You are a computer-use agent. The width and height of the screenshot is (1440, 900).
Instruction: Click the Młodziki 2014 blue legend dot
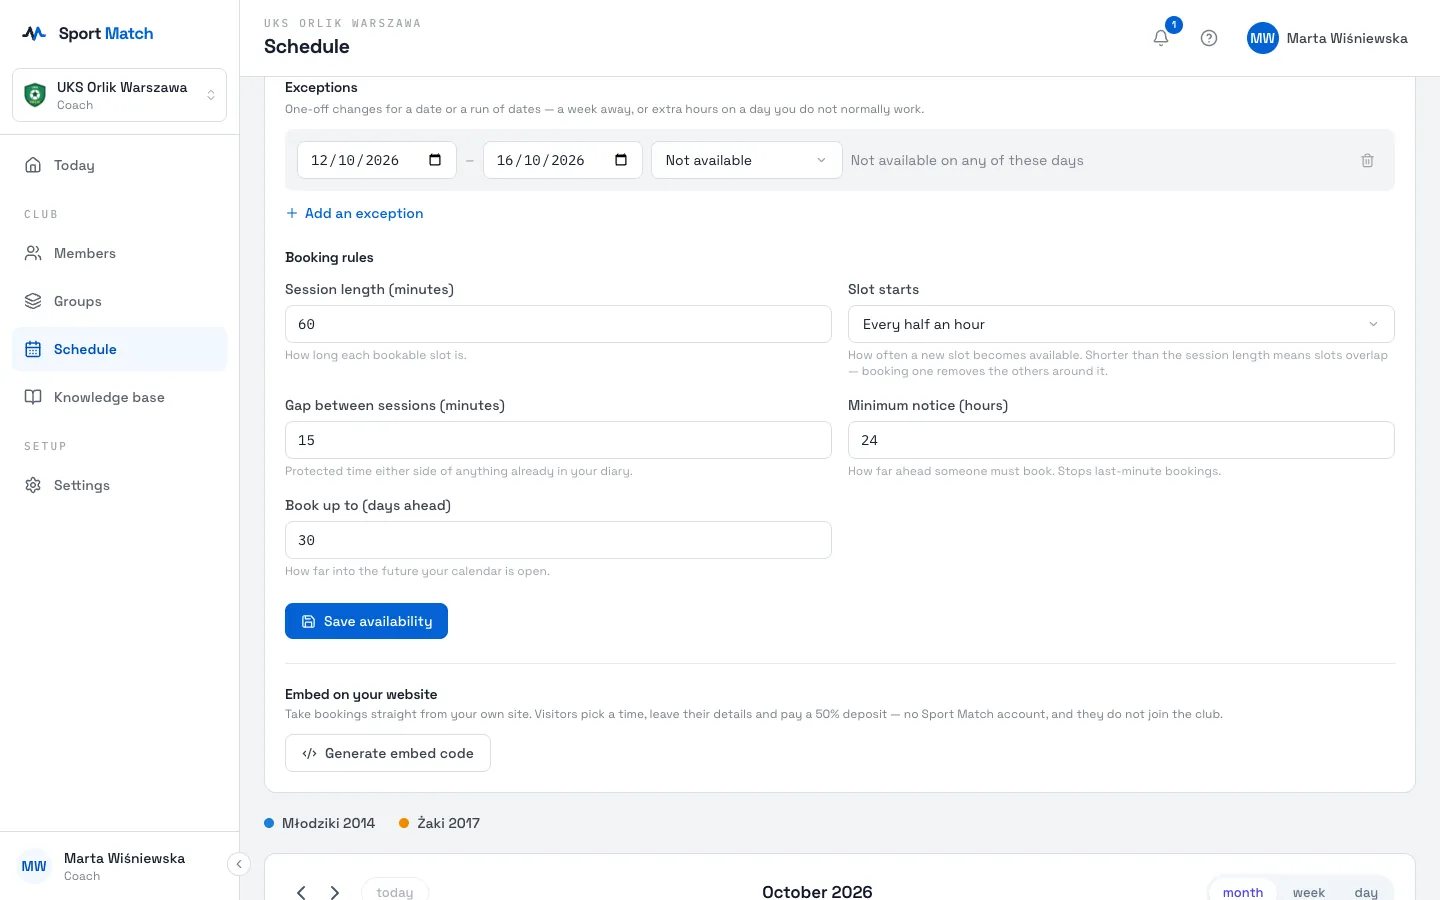pyautogui.click(x=269, y=823)
